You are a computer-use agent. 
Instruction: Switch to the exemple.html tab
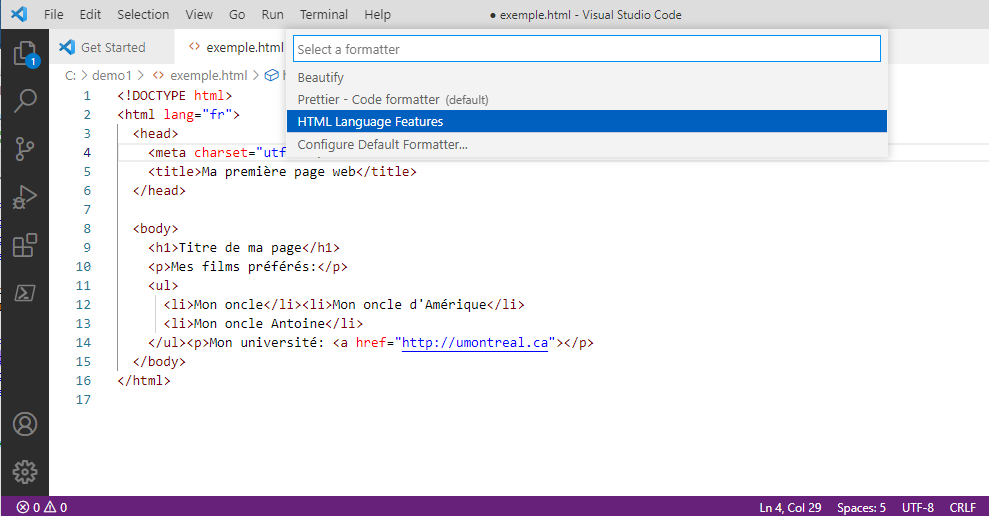tap(231, 47)
